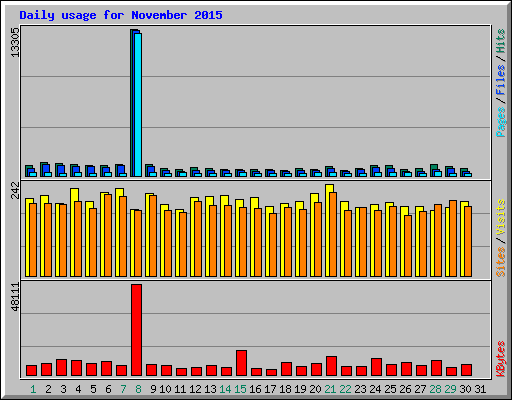Click day label 11 on the axis
Screen dimensions: 512x400
click(x=180, y=389)
